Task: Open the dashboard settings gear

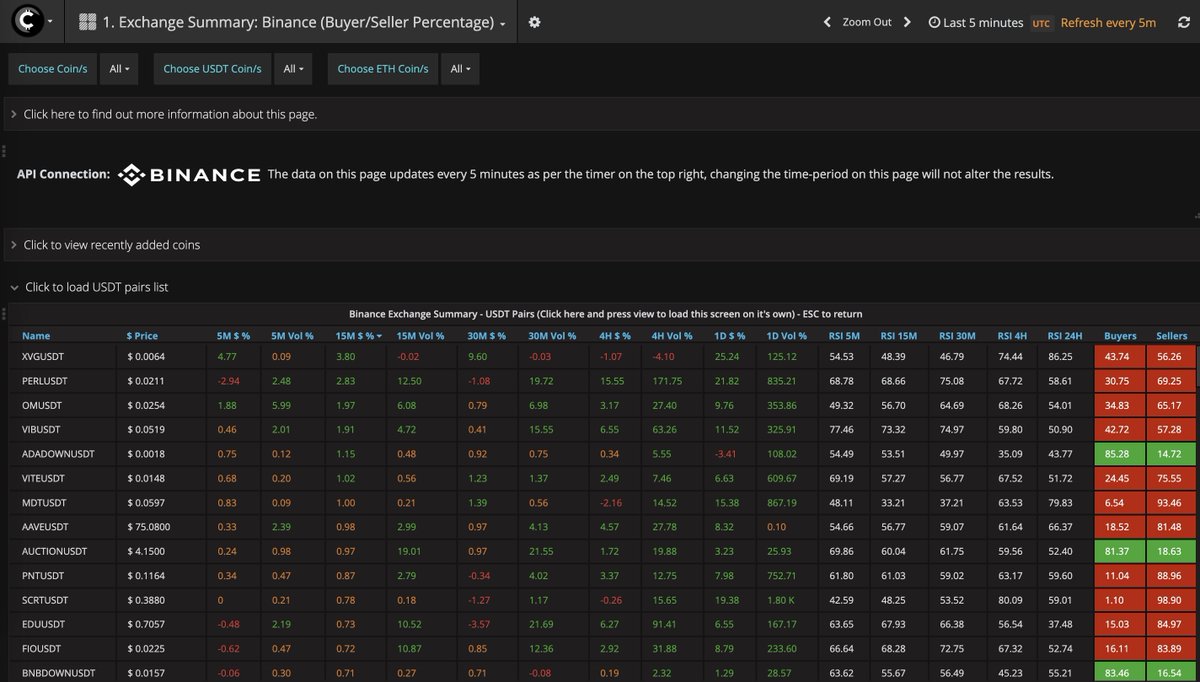Action: (x=534, y=22)
